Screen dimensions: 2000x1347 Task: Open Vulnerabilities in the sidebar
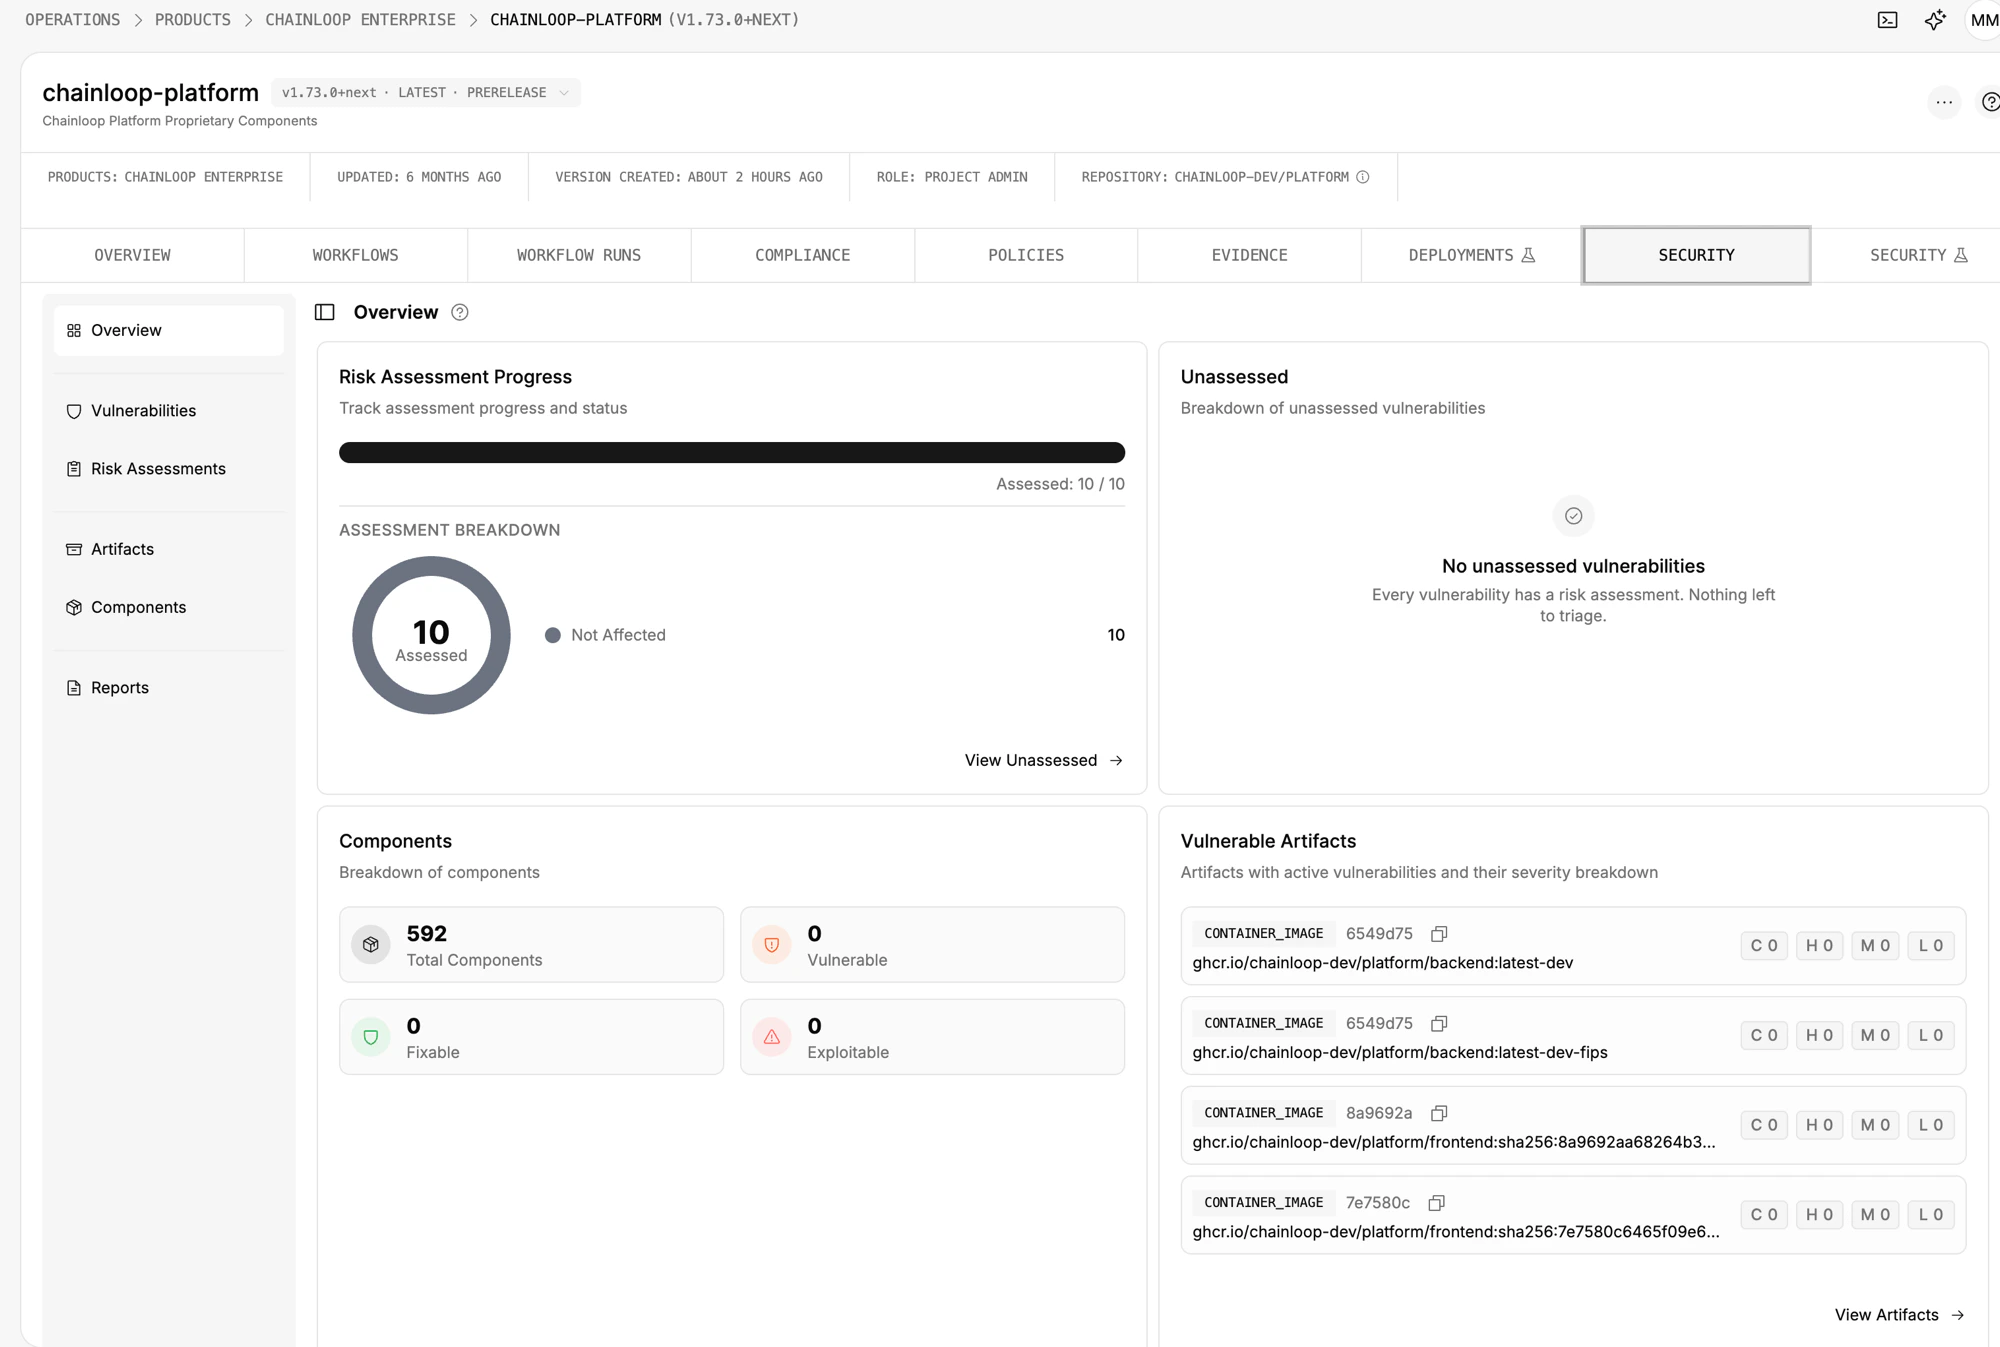tap(169, 411)
